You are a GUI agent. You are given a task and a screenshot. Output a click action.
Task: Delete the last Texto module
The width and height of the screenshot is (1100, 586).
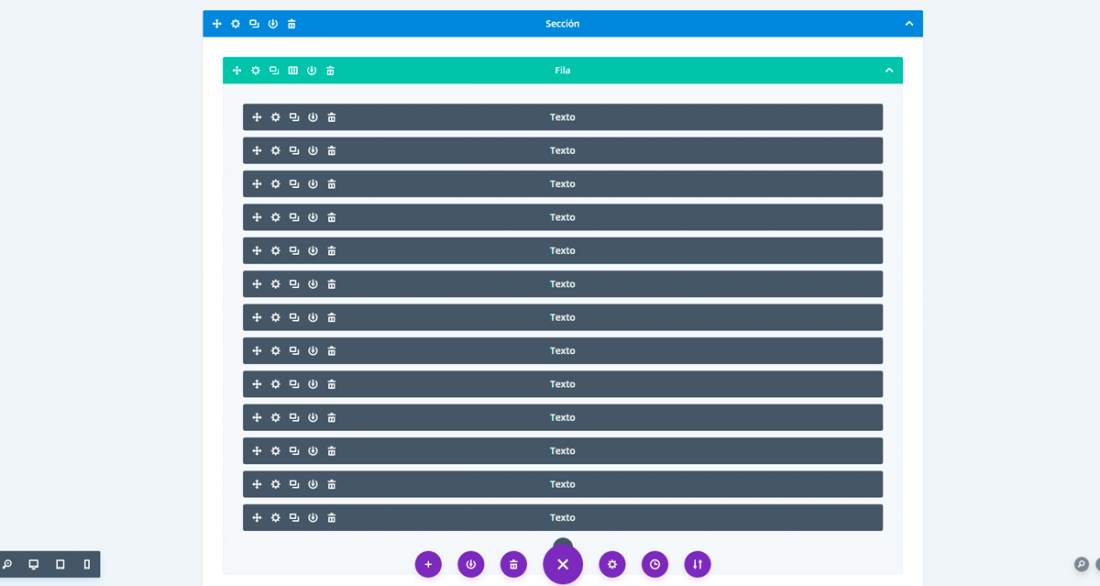pos(332,518)
